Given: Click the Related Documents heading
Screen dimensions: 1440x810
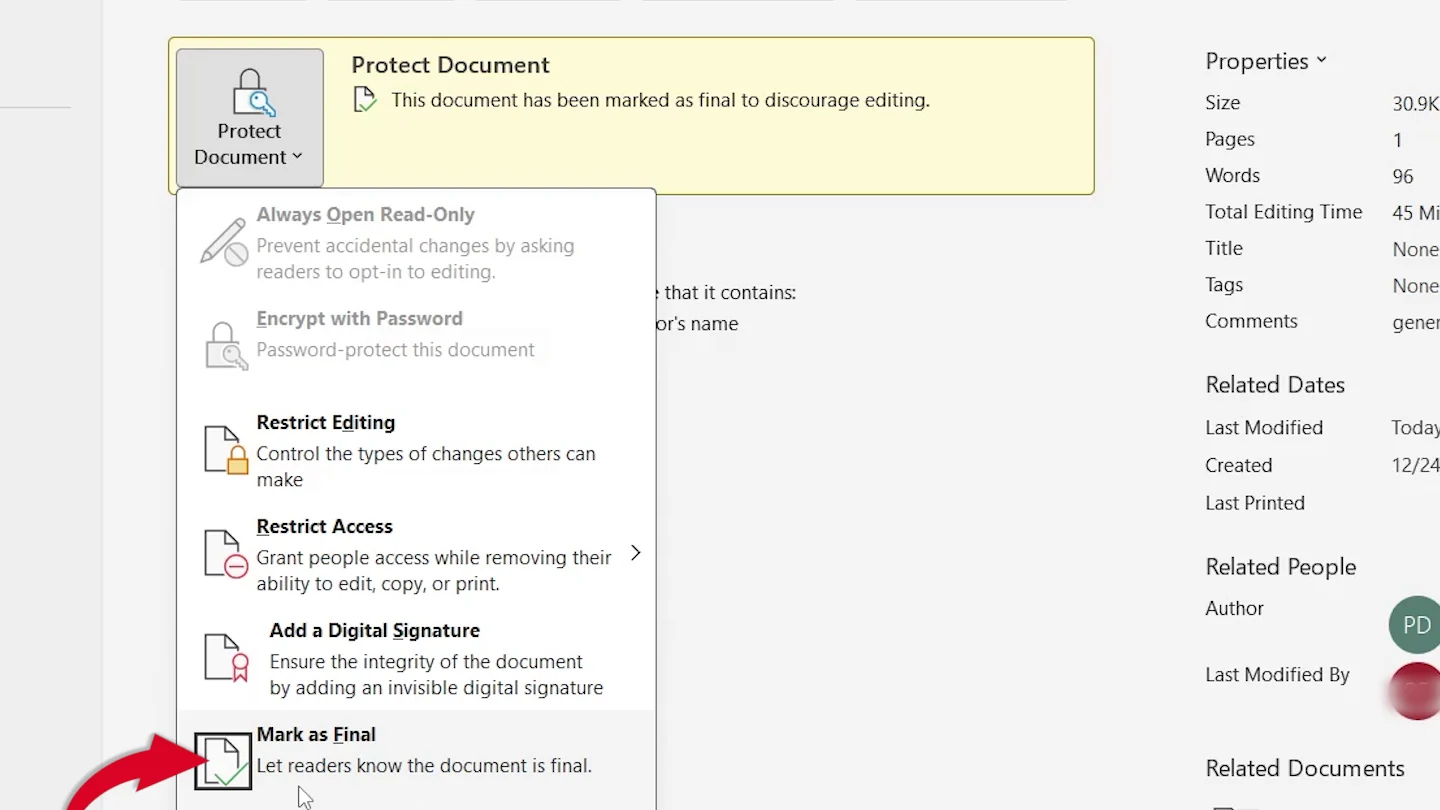Looking at the screenshot, I should [1305, 768].
